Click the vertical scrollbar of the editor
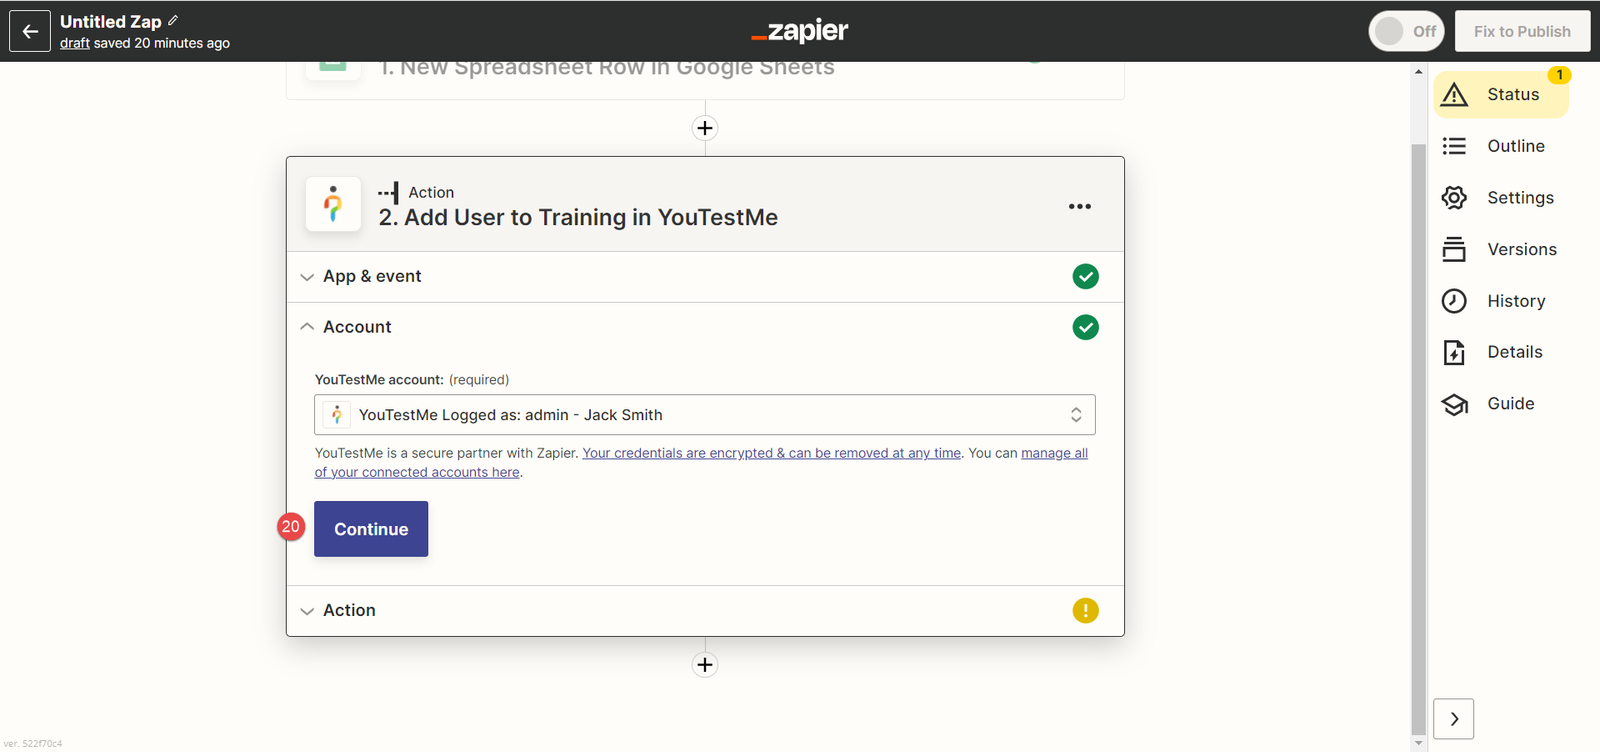The height and width of the screenshot is (752, 1600). (x=1418, y=440)
